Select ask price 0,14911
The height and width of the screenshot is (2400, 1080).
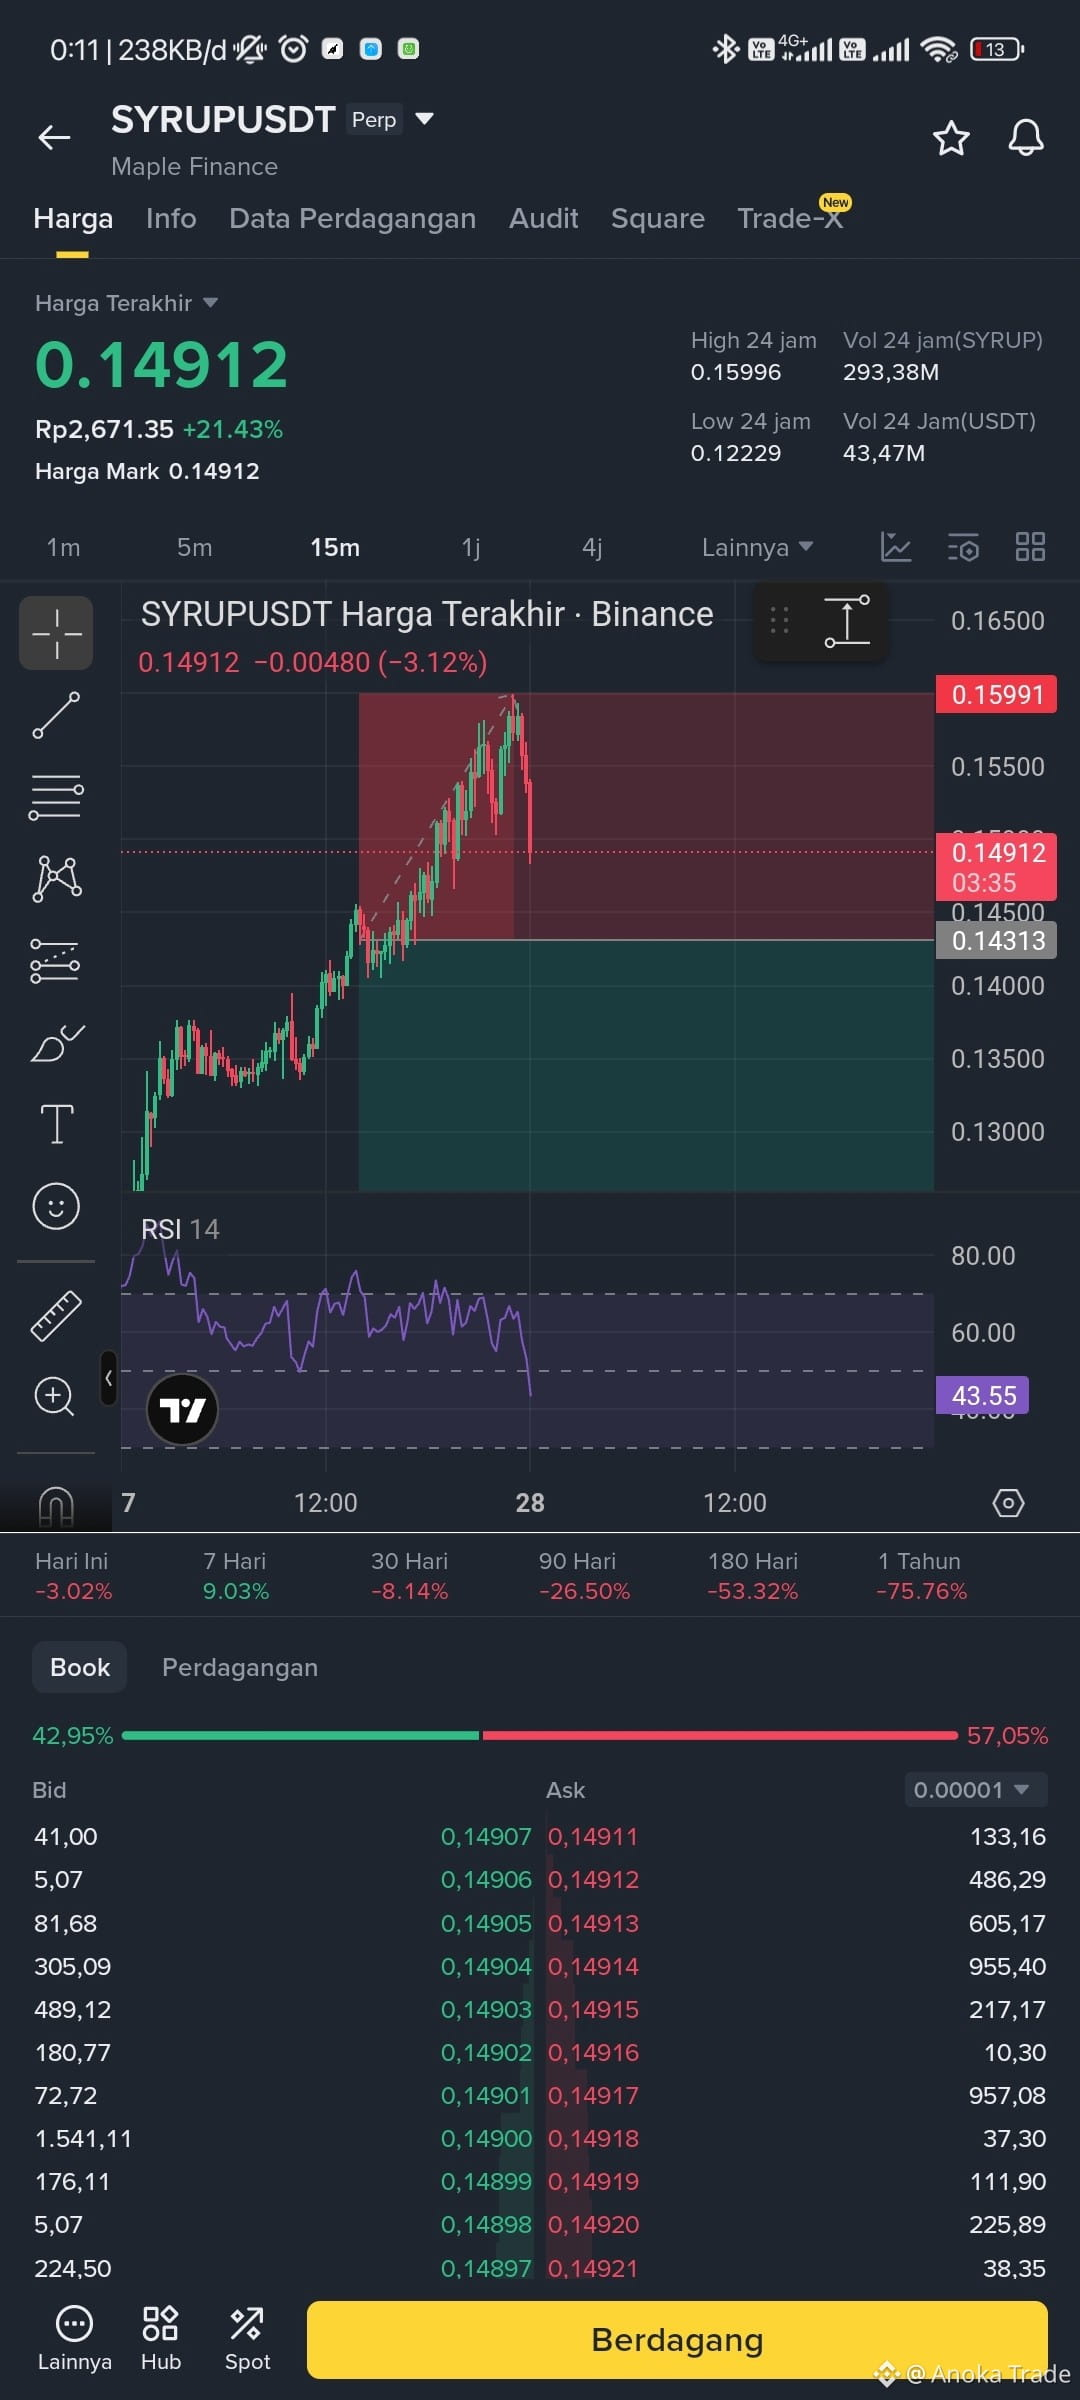coord(593,1836)
